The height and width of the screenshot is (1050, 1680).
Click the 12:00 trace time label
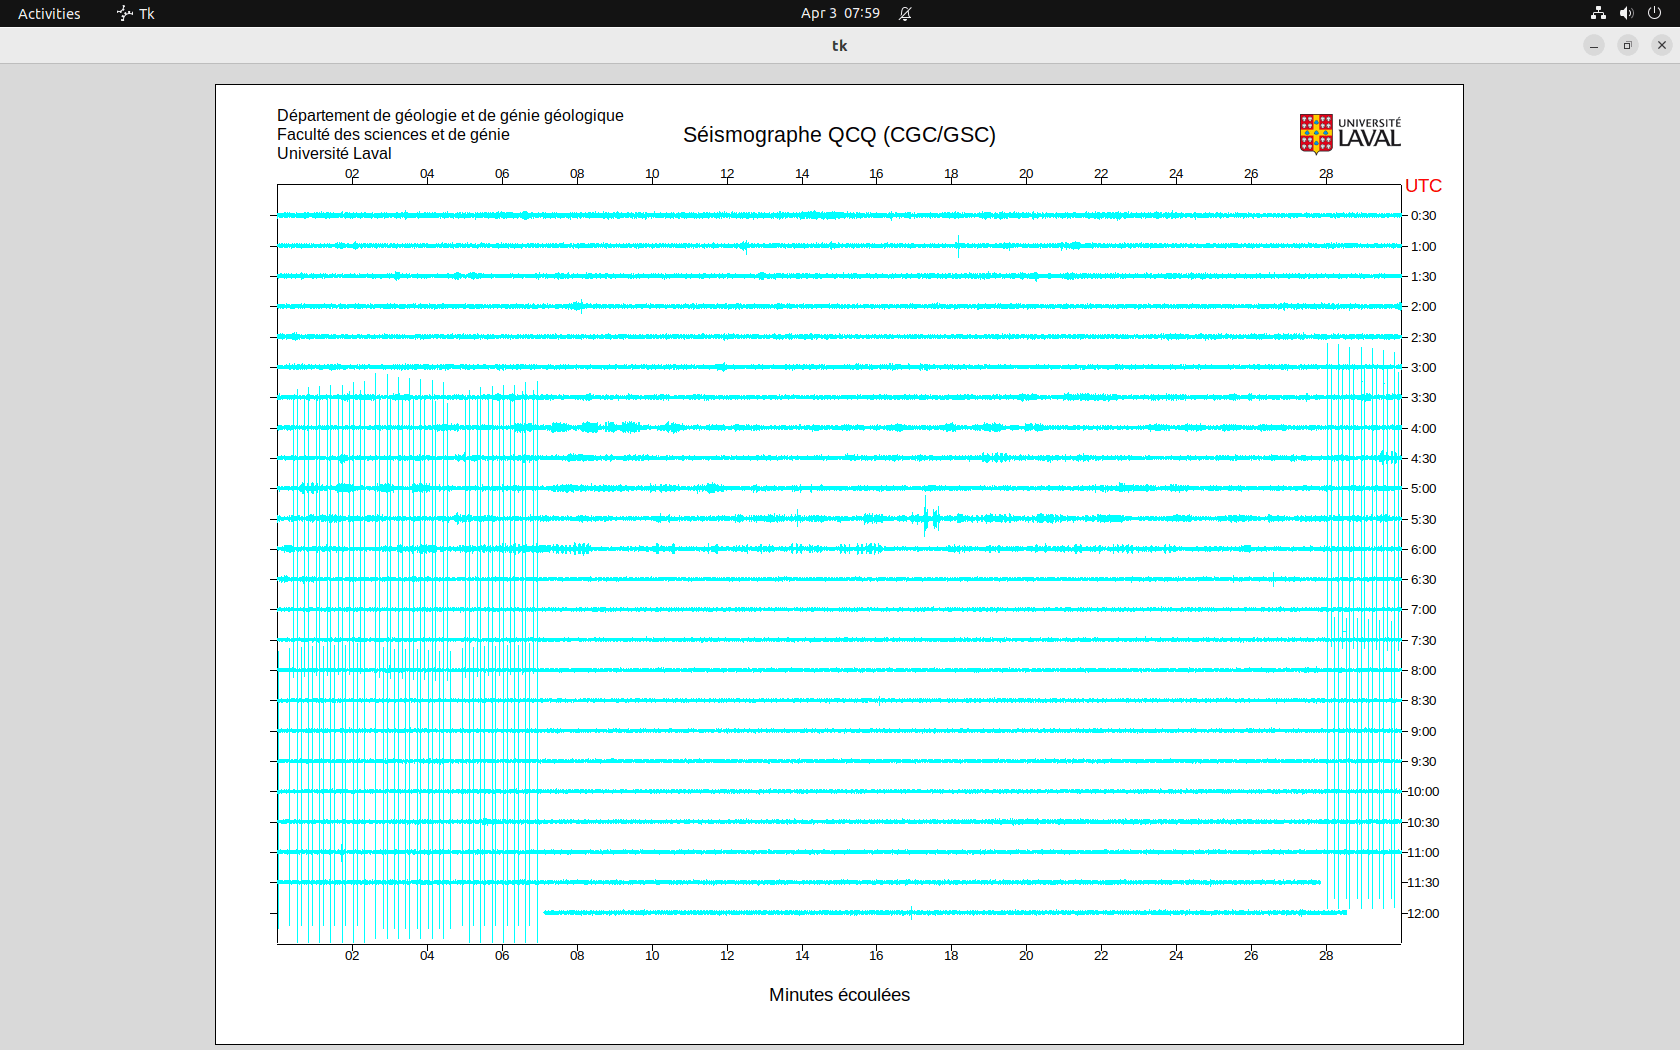1423,914
